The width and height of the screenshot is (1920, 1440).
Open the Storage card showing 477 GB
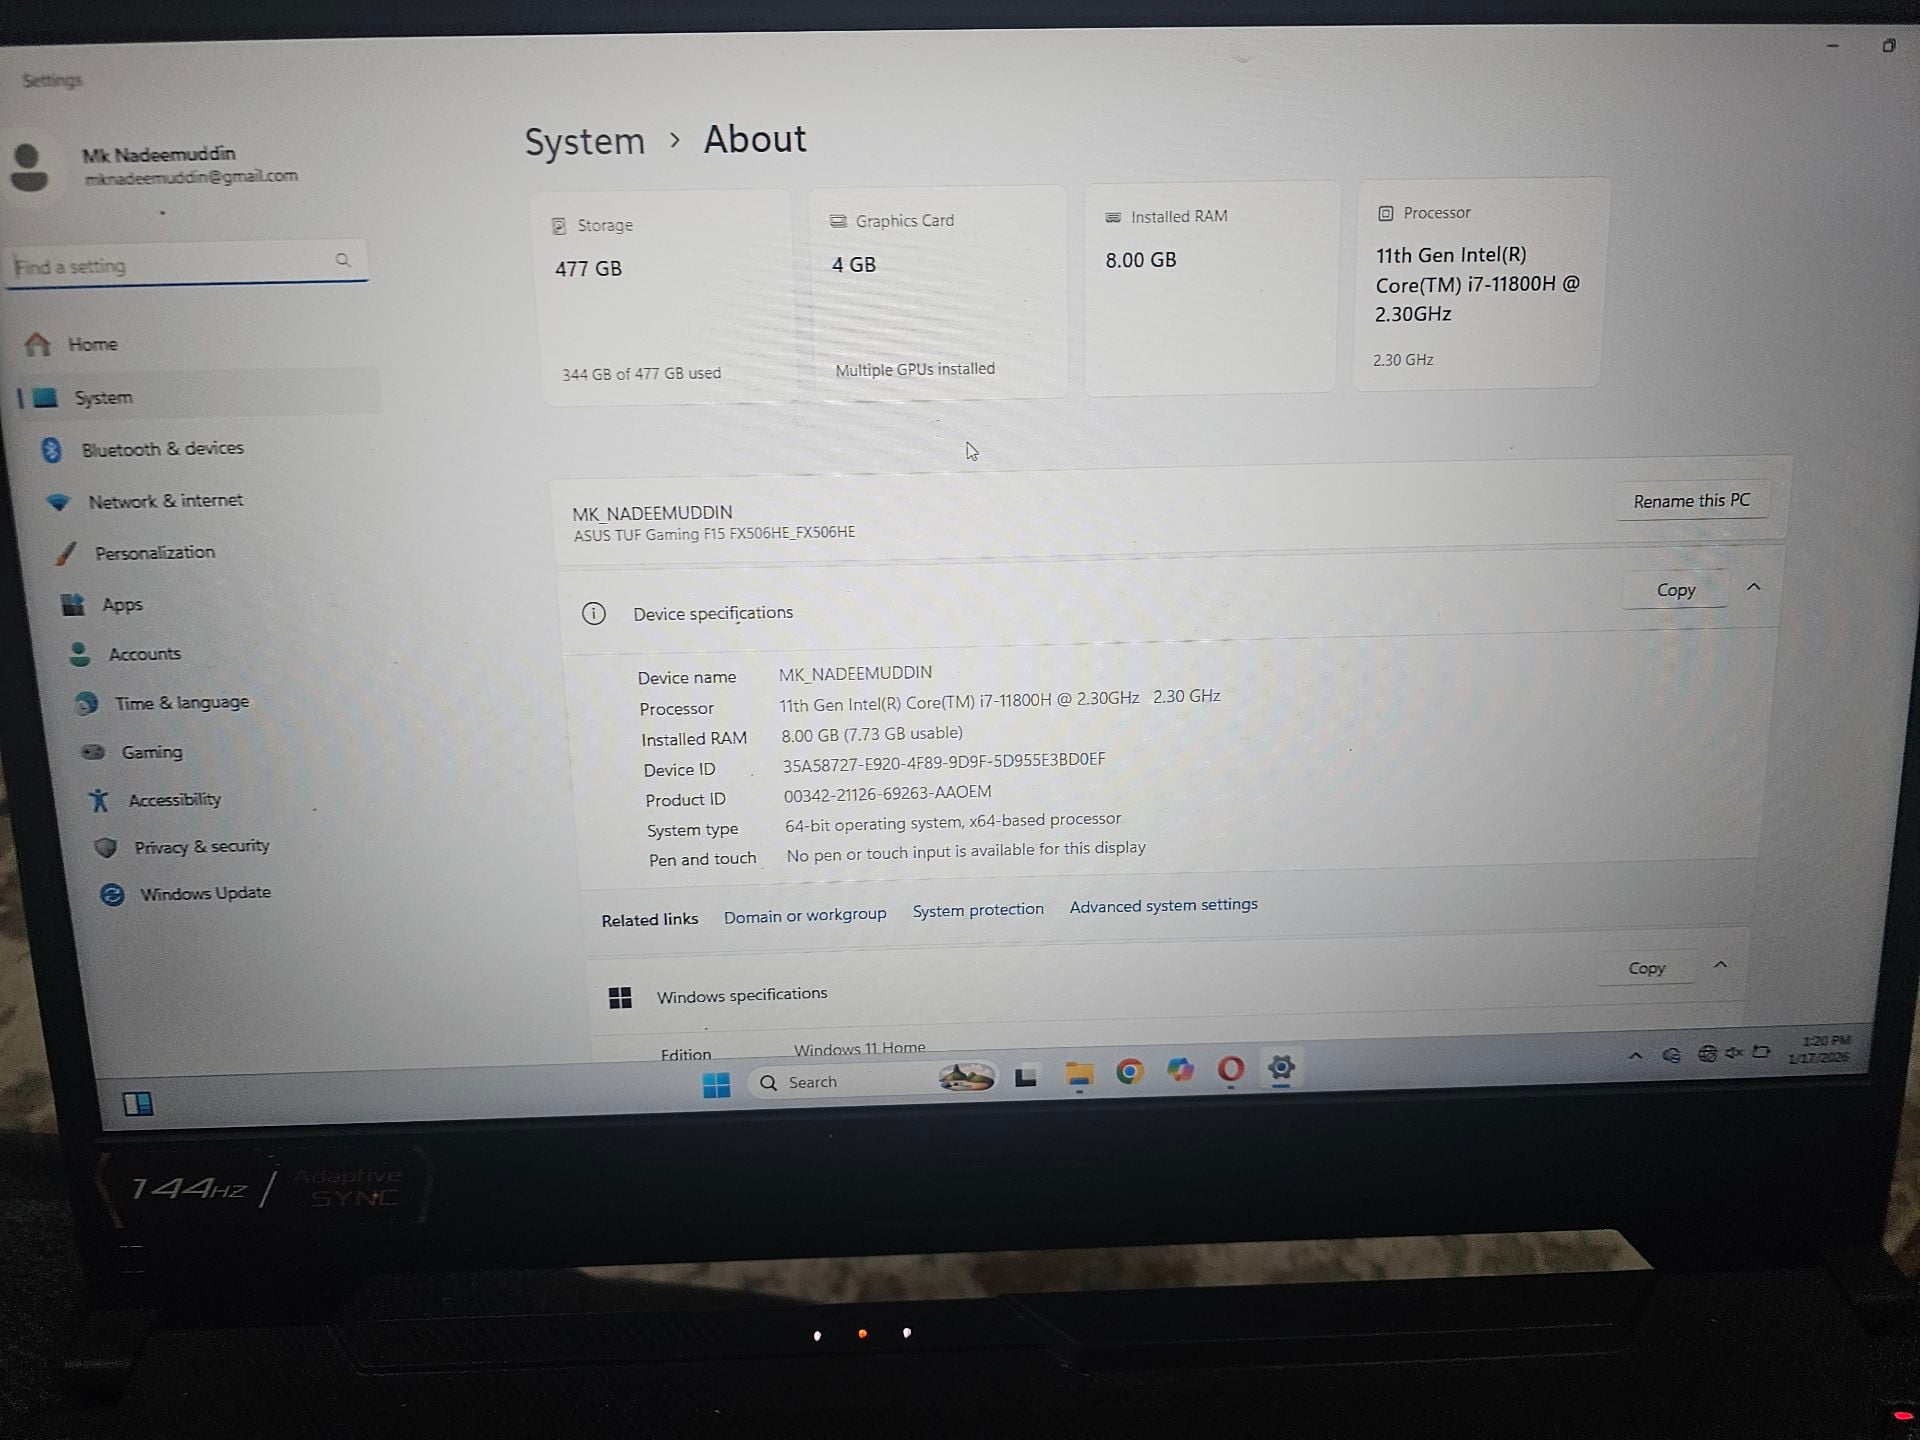tap(663, 297)
